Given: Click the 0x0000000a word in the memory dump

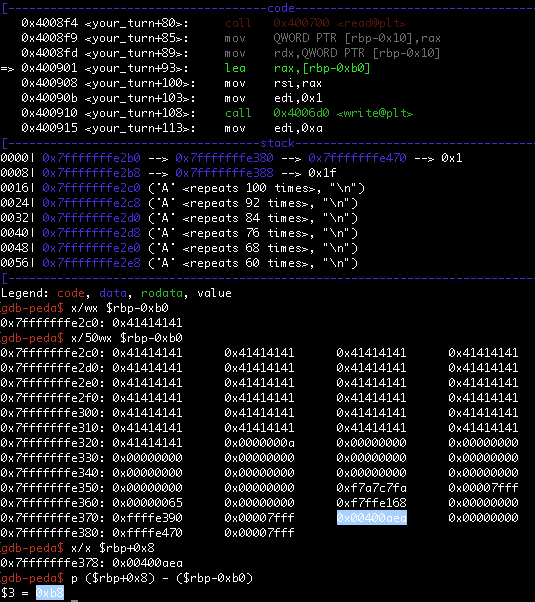Looking at the screenshot, I should pyautogui.click(x=259, y=443).
